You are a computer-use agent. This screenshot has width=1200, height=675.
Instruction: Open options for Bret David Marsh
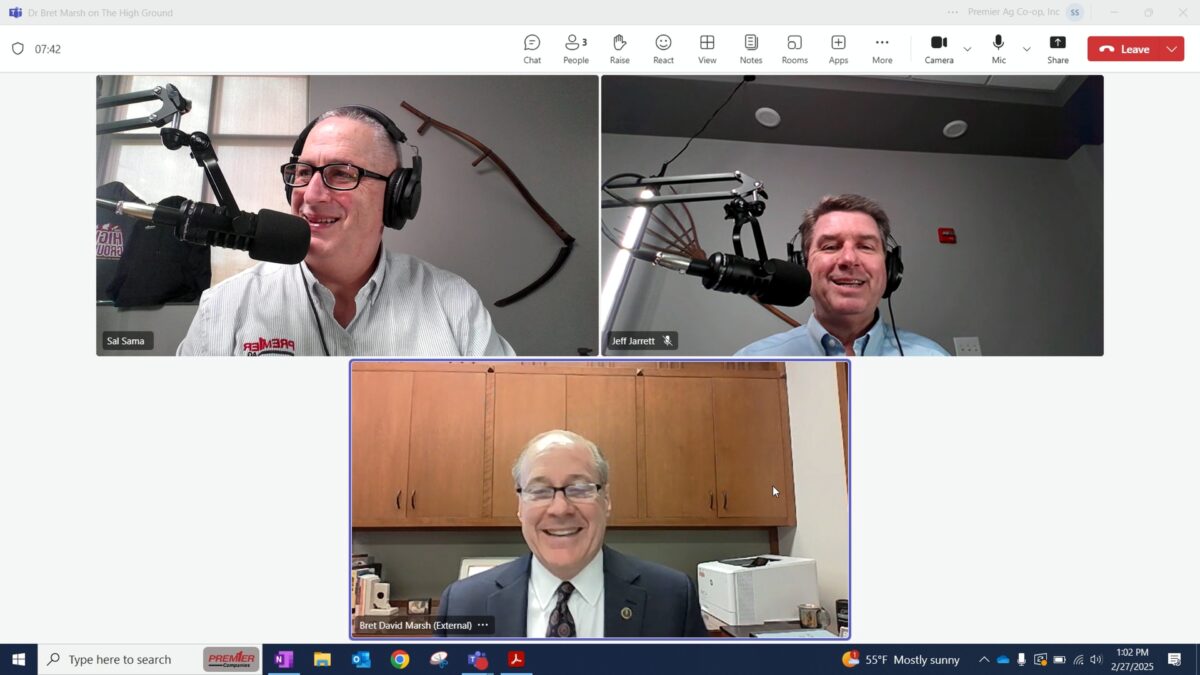click(x=483, y=625)
